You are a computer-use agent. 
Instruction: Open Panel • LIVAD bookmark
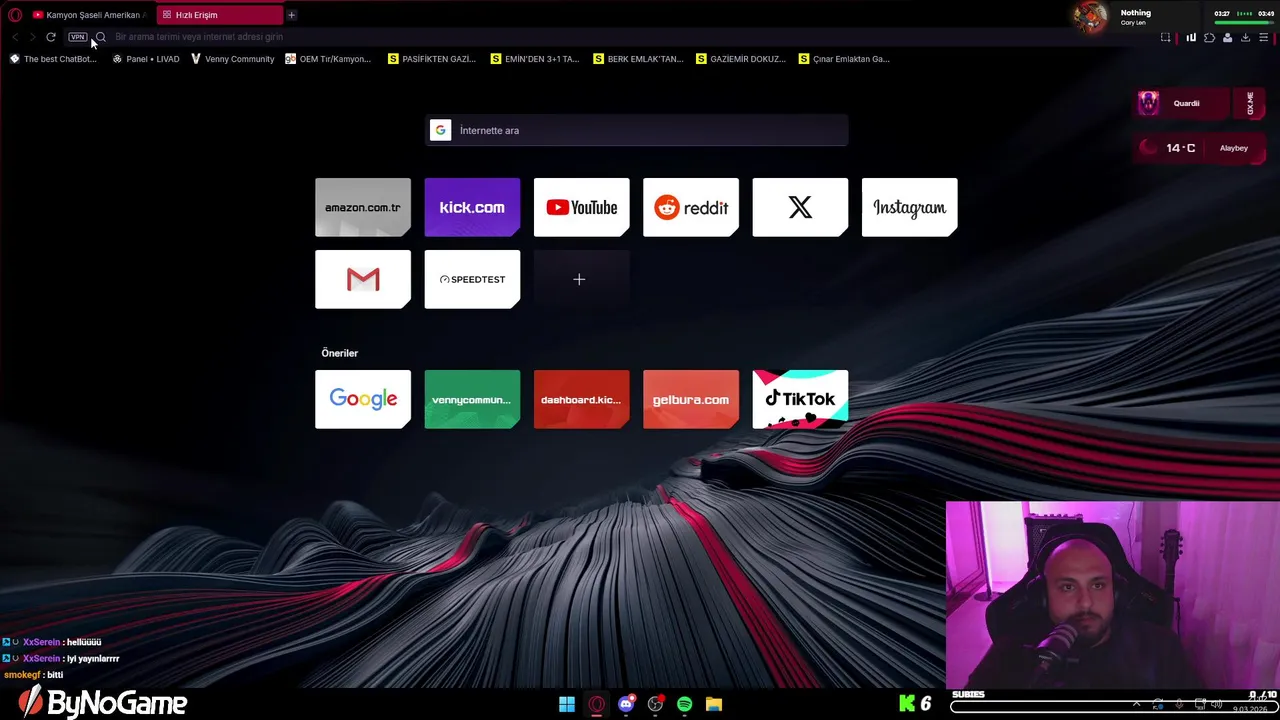146,59
